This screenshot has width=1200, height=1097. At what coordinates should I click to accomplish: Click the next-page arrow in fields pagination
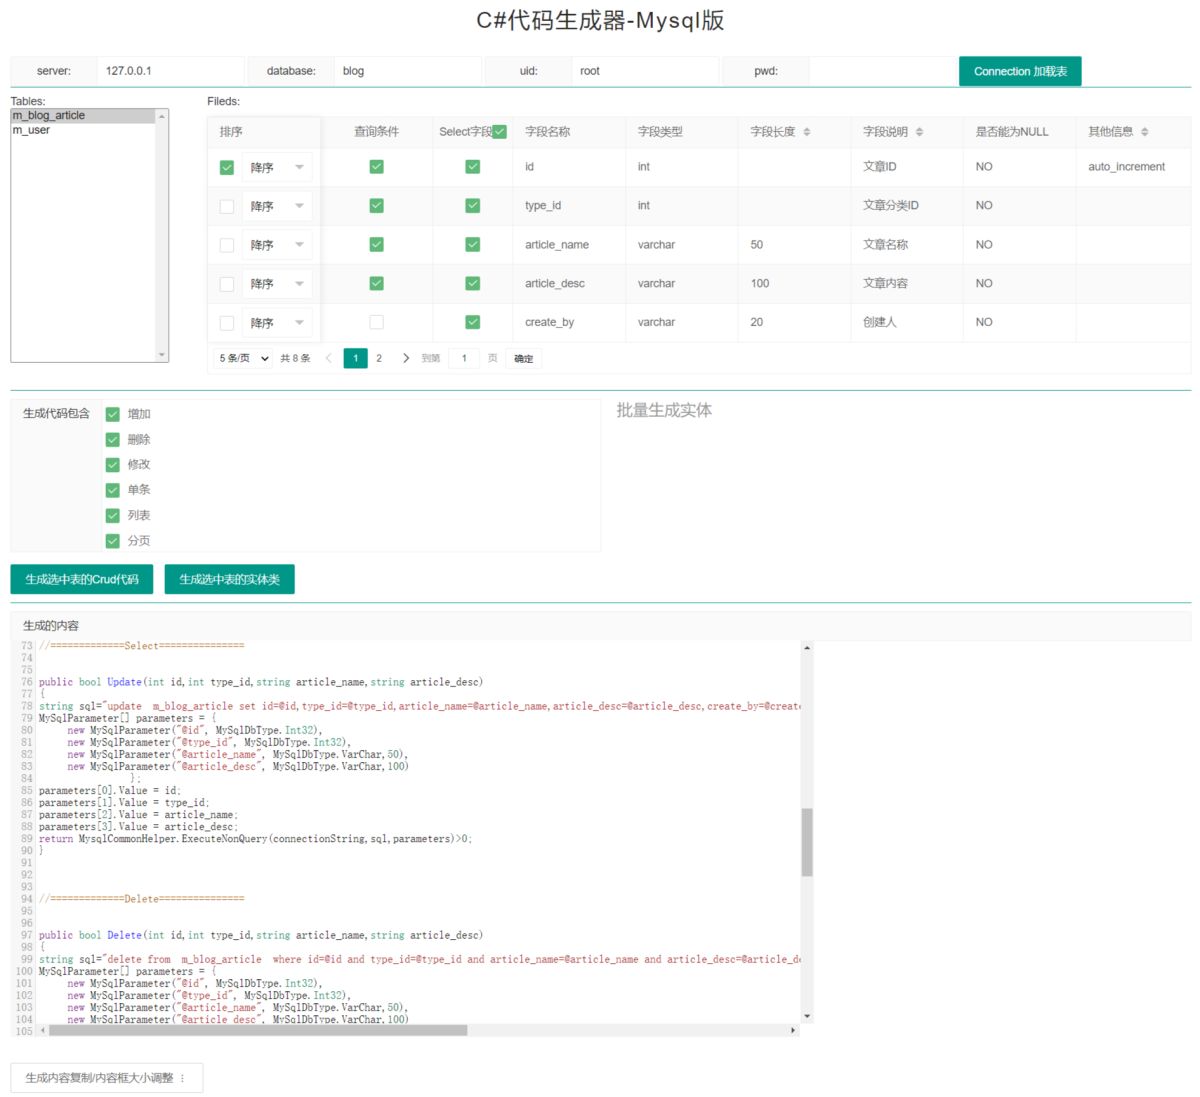(x=406, y=357)
